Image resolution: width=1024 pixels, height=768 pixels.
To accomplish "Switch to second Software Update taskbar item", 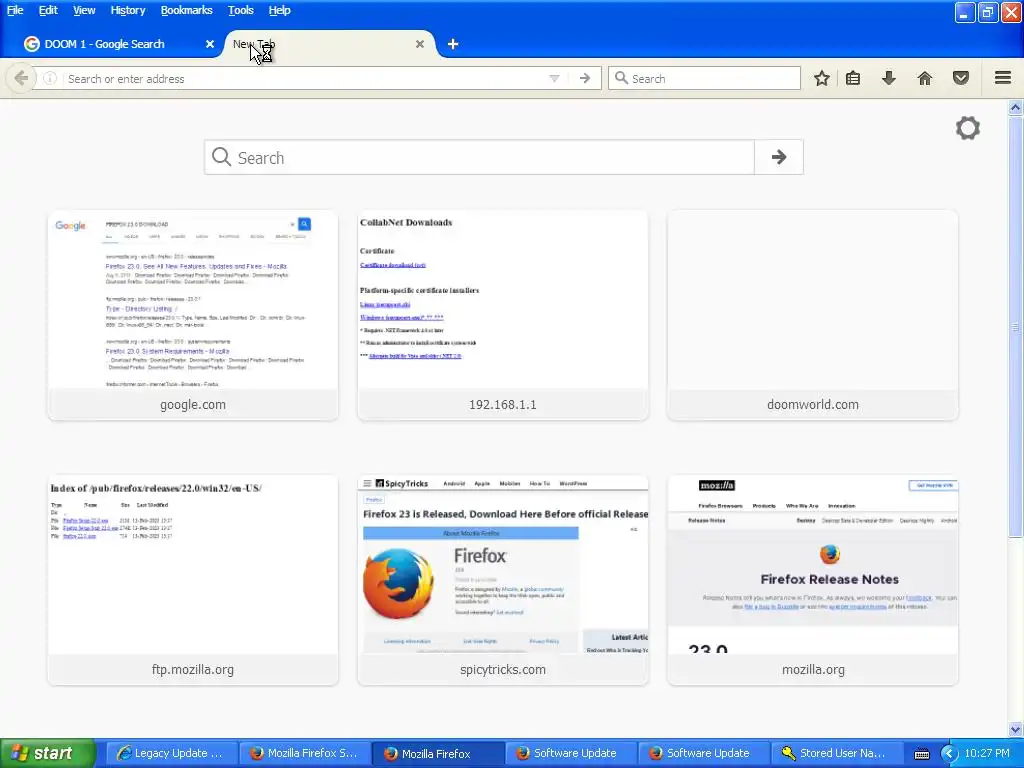I will coord(704,753).
